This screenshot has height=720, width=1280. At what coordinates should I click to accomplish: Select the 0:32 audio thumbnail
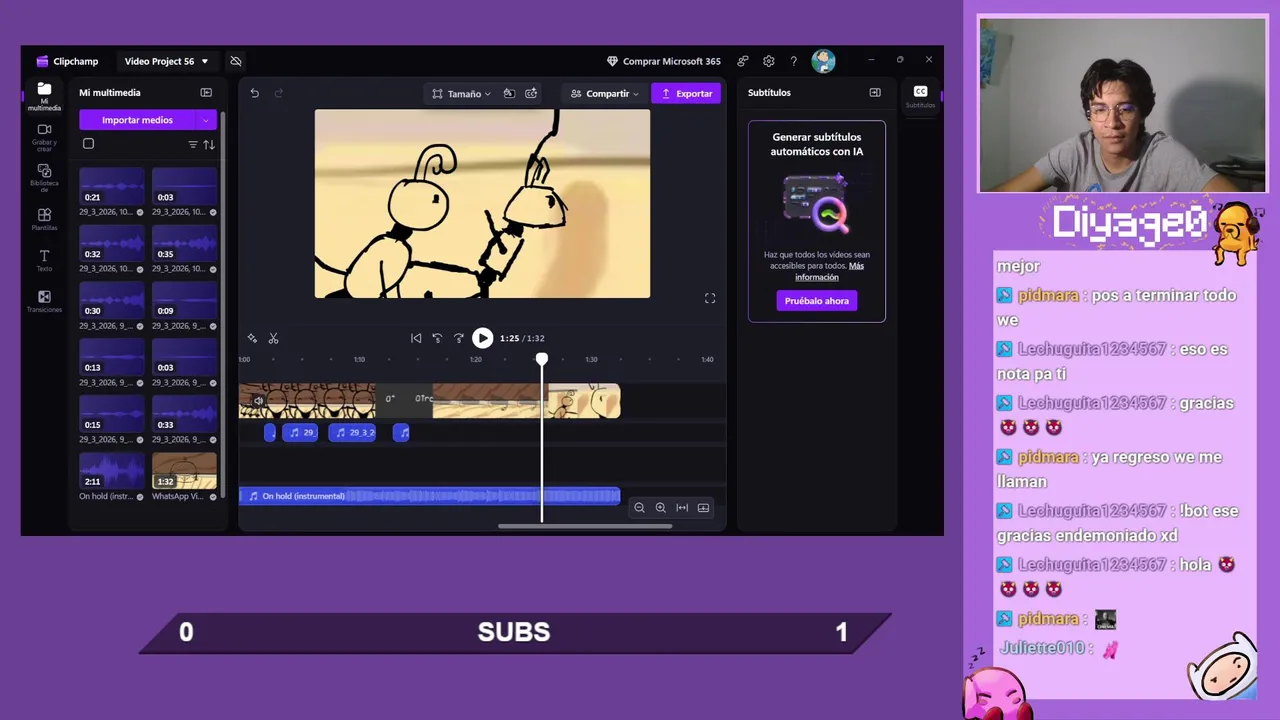click(x=112, y=244)
